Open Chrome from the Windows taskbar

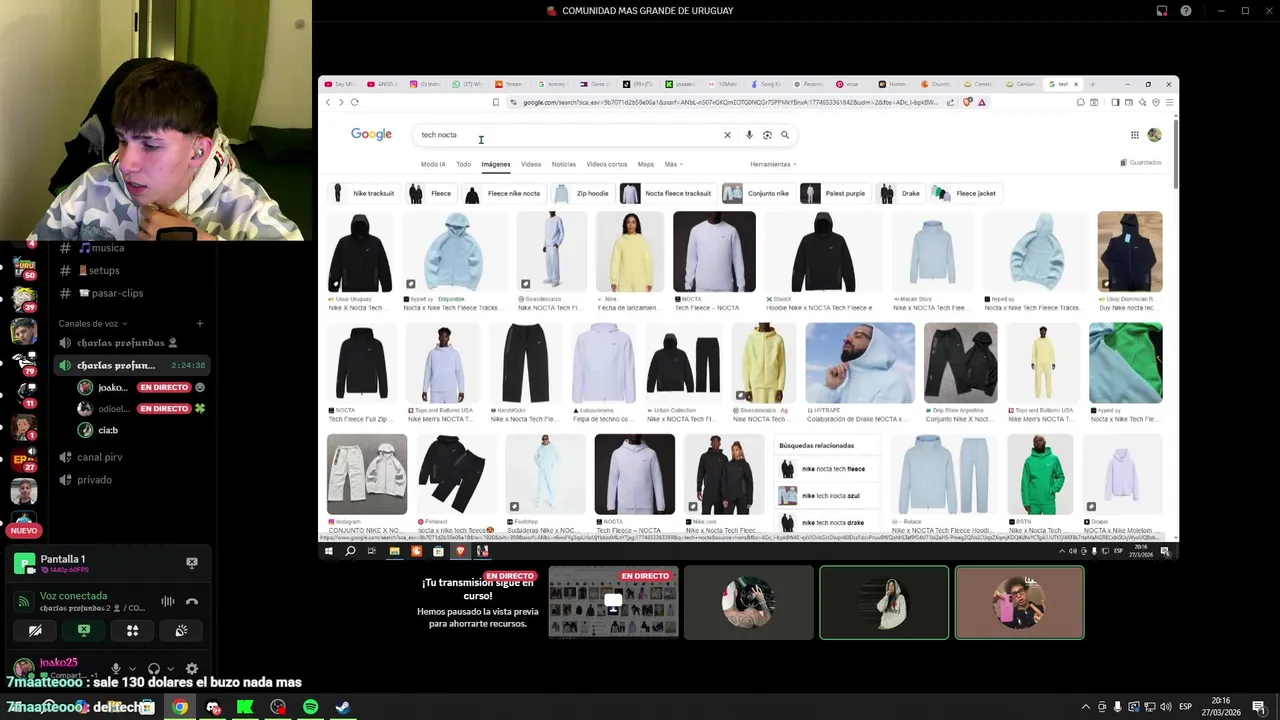(180, 707)
